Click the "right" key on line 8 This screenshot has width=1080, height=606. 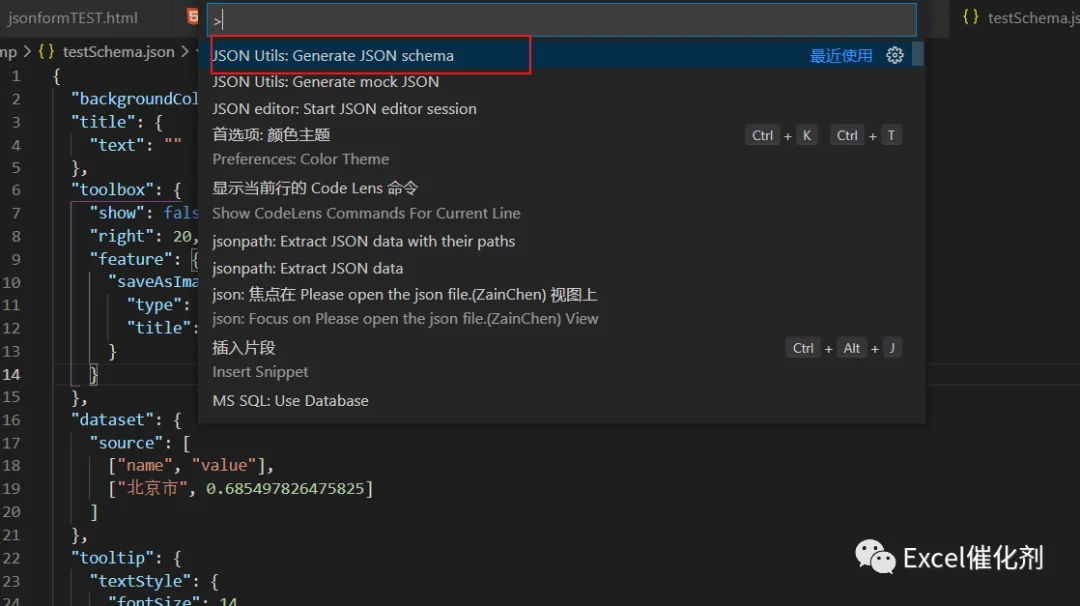tap(122, 236)
